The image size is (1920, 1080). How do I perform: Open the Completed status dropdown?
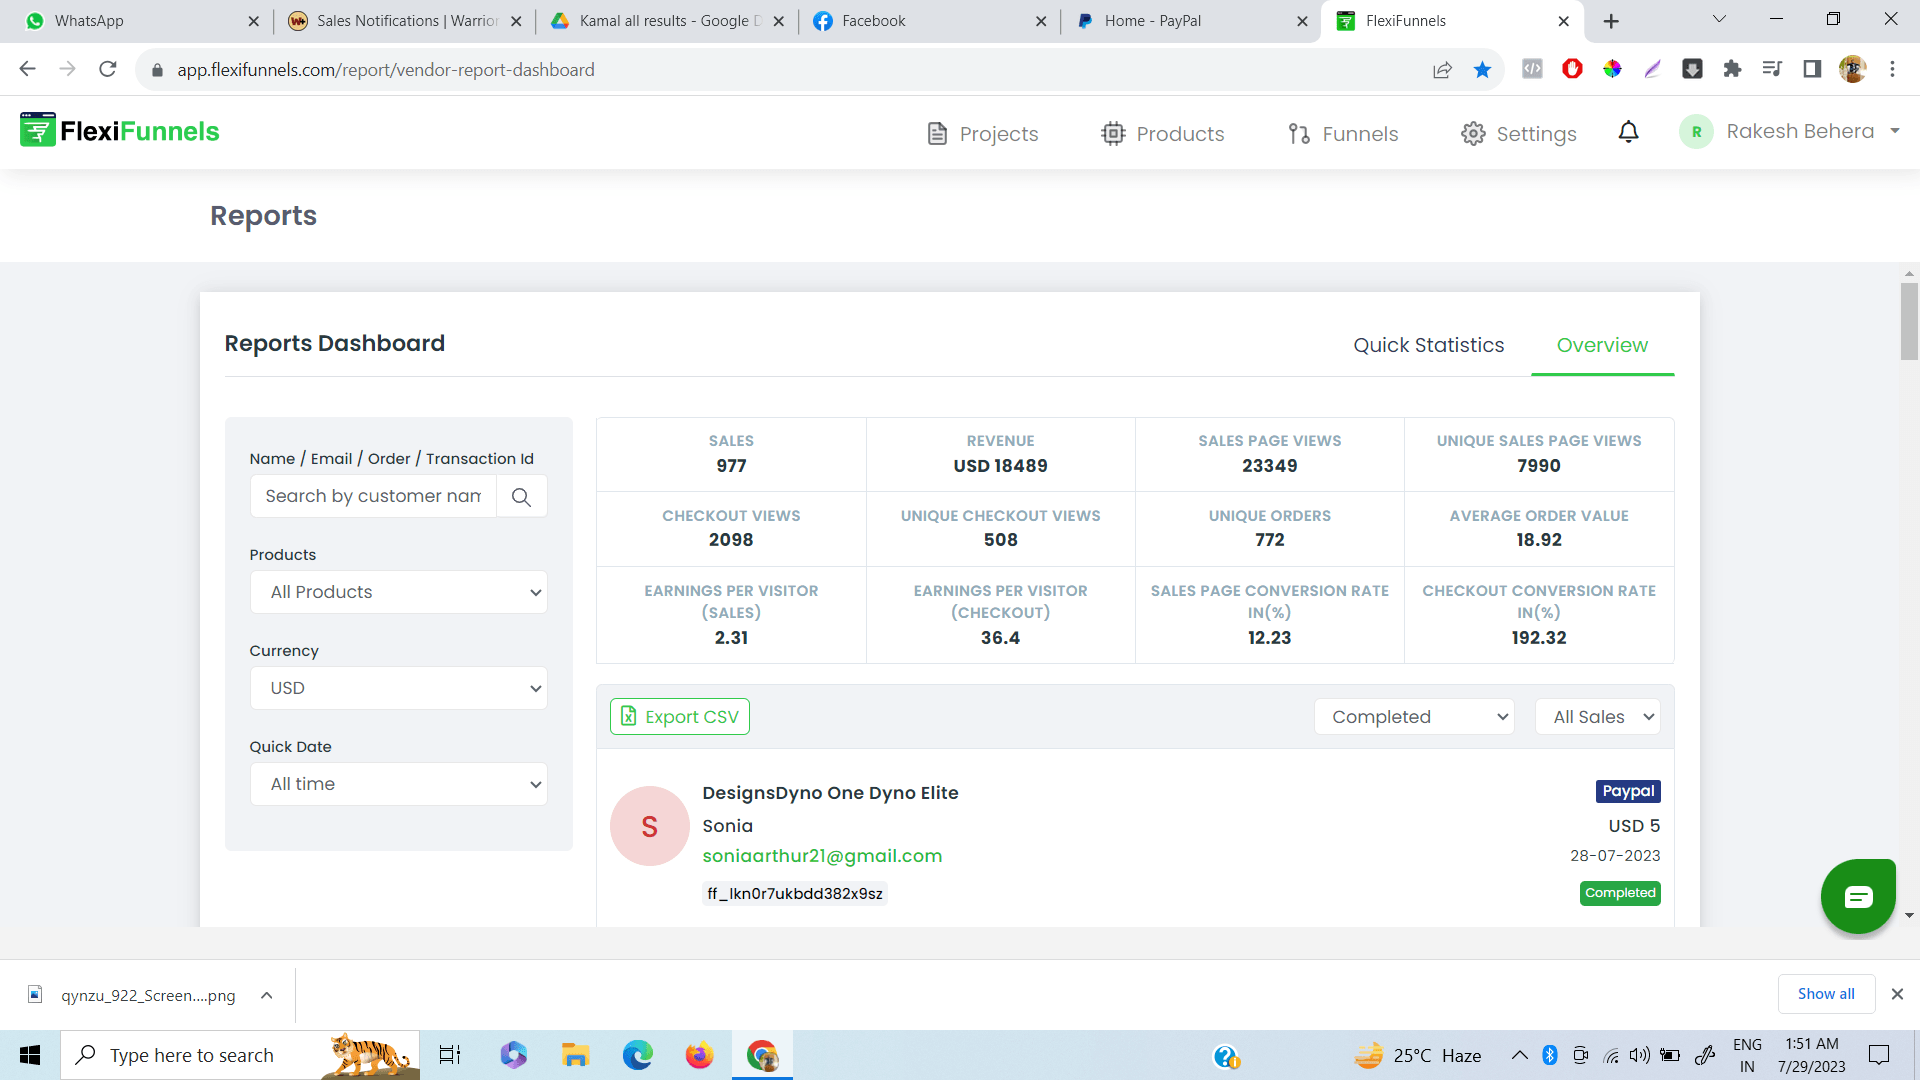click(1414, 717)
